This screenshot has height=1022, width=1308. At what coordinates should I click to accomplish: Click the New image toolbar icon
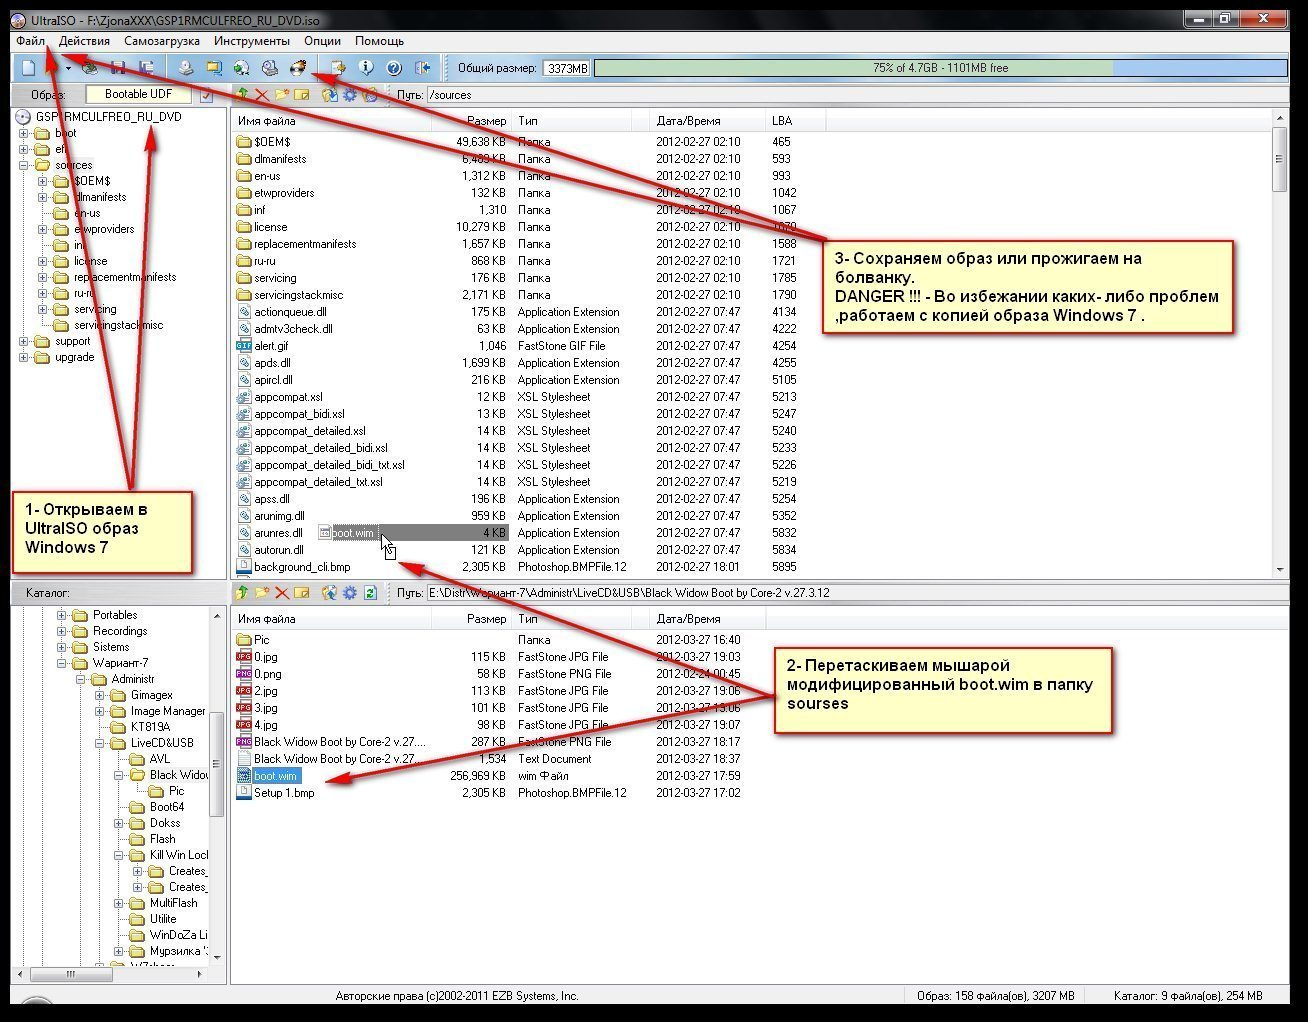pos(29,68)
